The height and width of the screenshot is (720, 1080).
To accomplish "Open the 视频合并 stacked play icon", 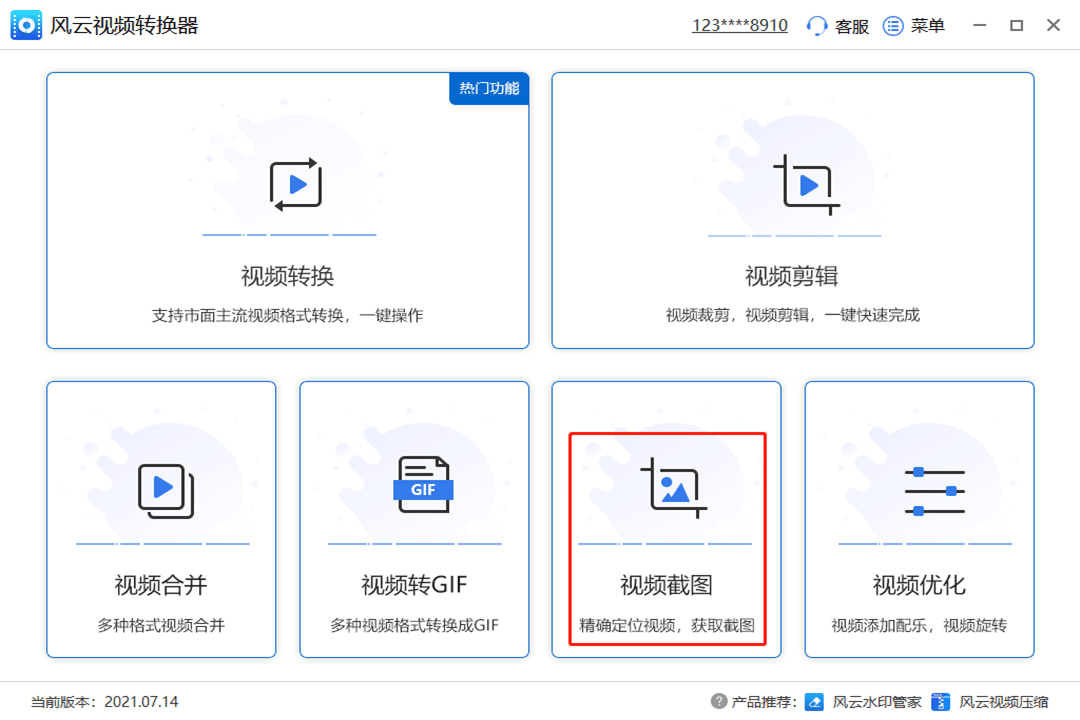I will 166,491.
